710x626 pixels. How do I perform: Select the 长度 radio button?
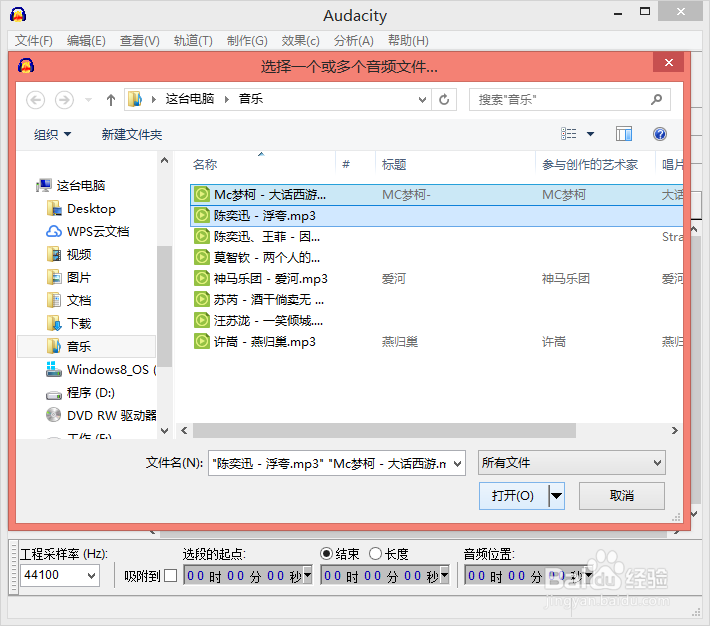375,554
